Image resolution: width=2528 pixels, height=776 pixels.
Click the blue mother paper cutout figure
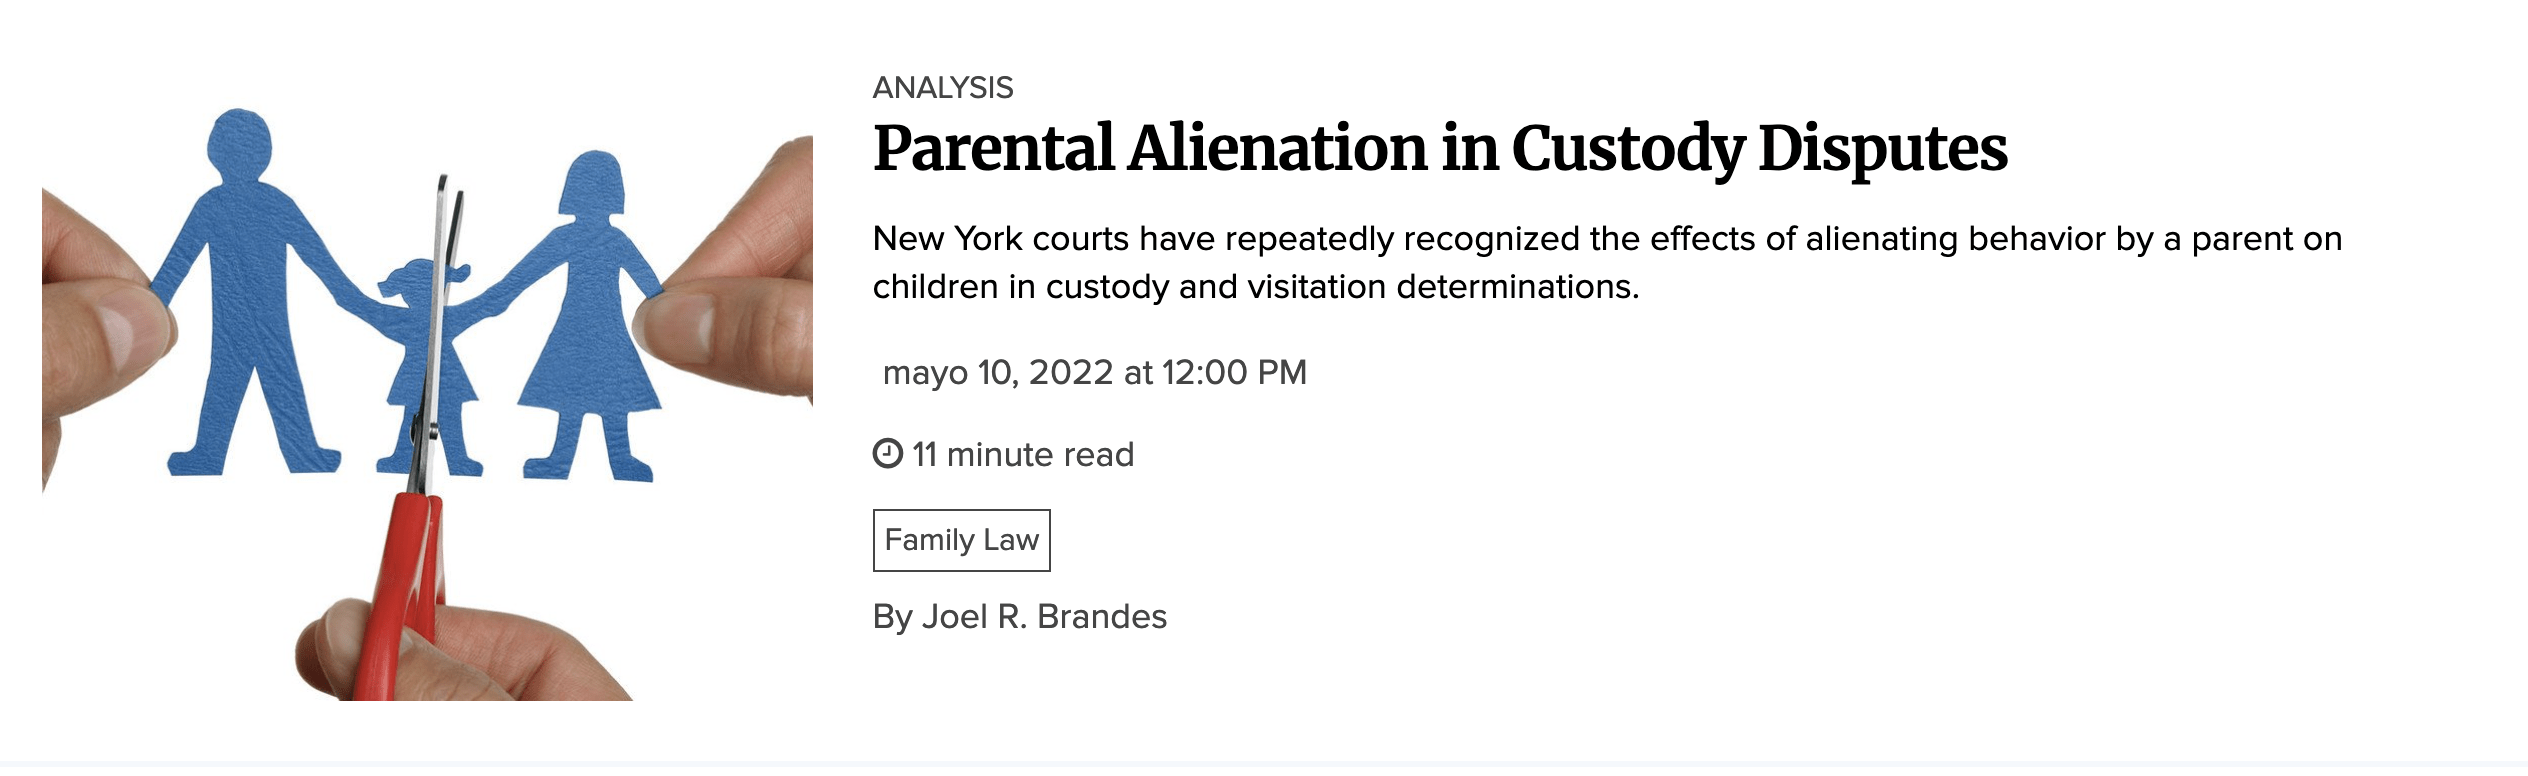pyautogui.click(x=589, y=320)
